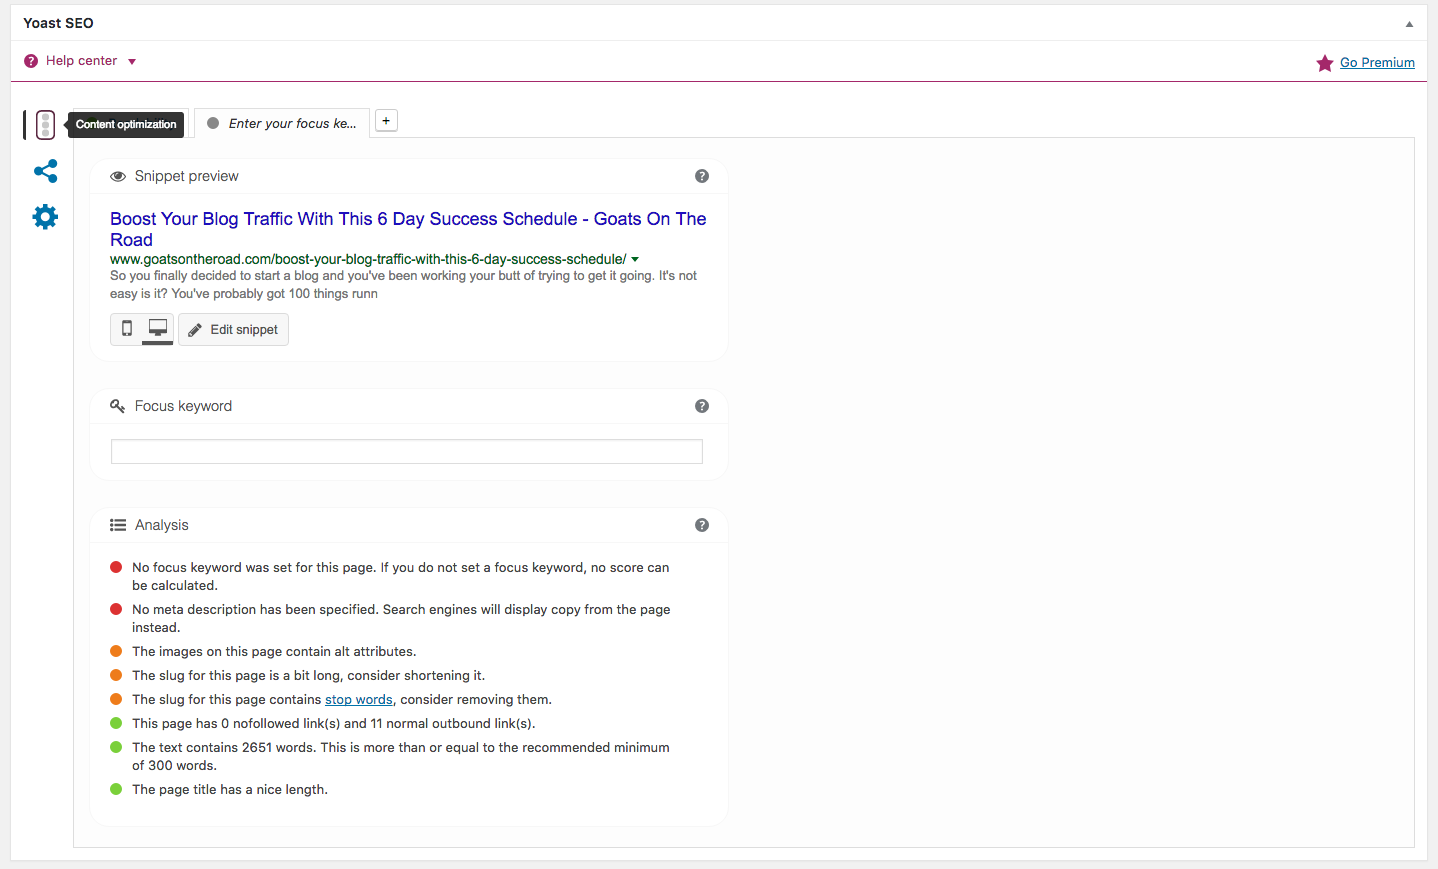Open the Advanced gear settings tab
Screen dimensions: 1438x869
point(45,217)
